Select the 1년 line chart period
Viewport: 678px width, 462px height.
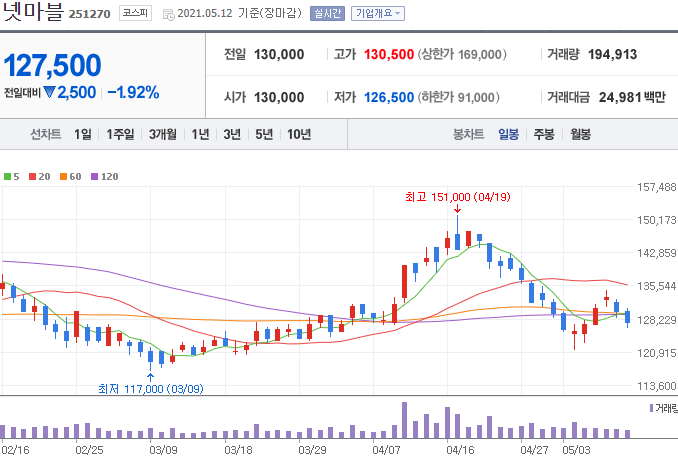coord(200,134)
